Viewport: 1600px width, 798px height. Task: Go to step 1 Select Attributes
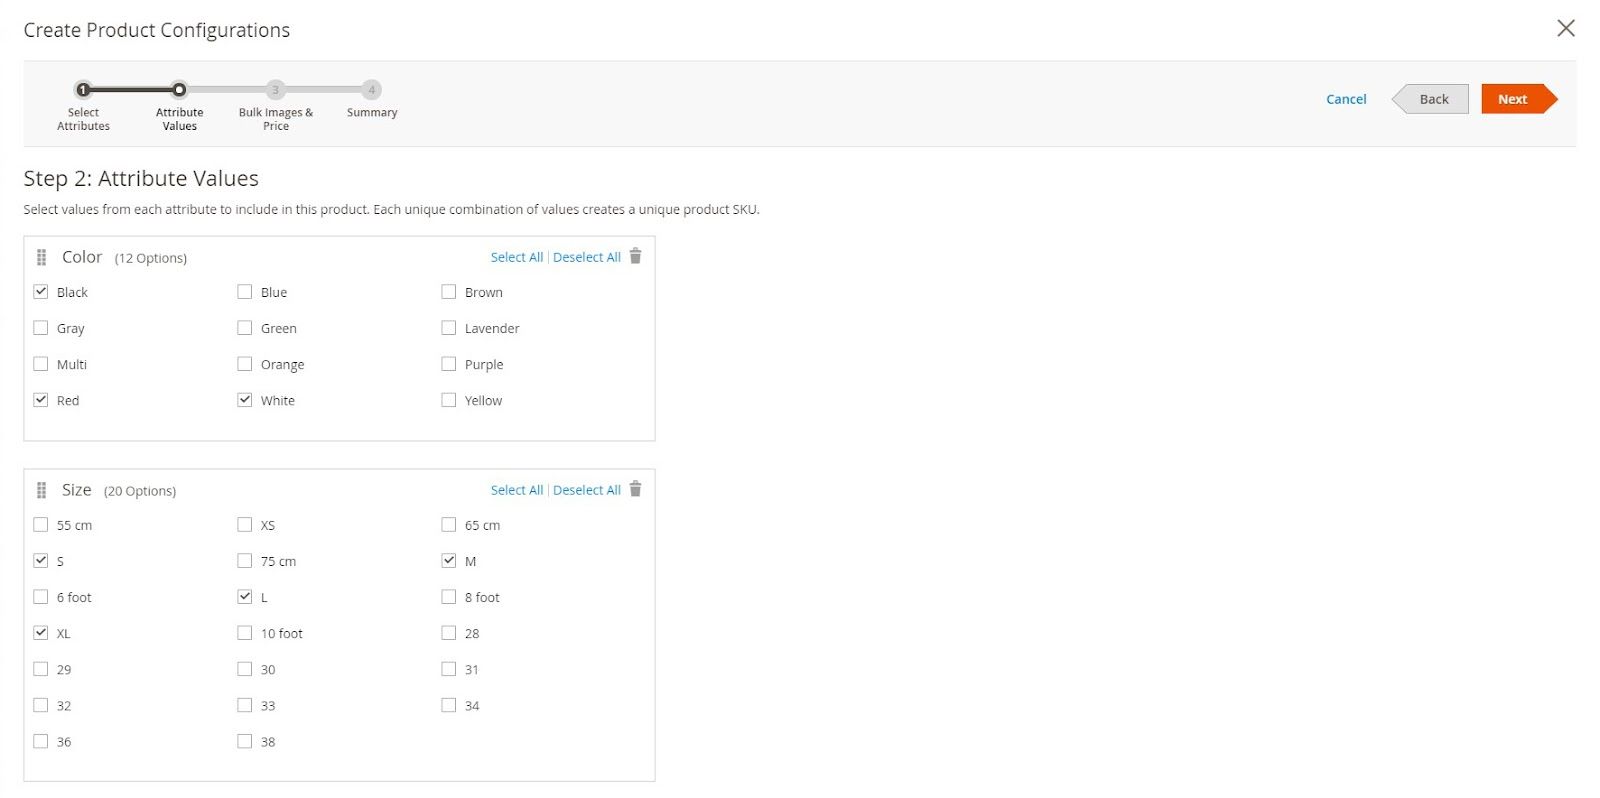coord(83,90)
